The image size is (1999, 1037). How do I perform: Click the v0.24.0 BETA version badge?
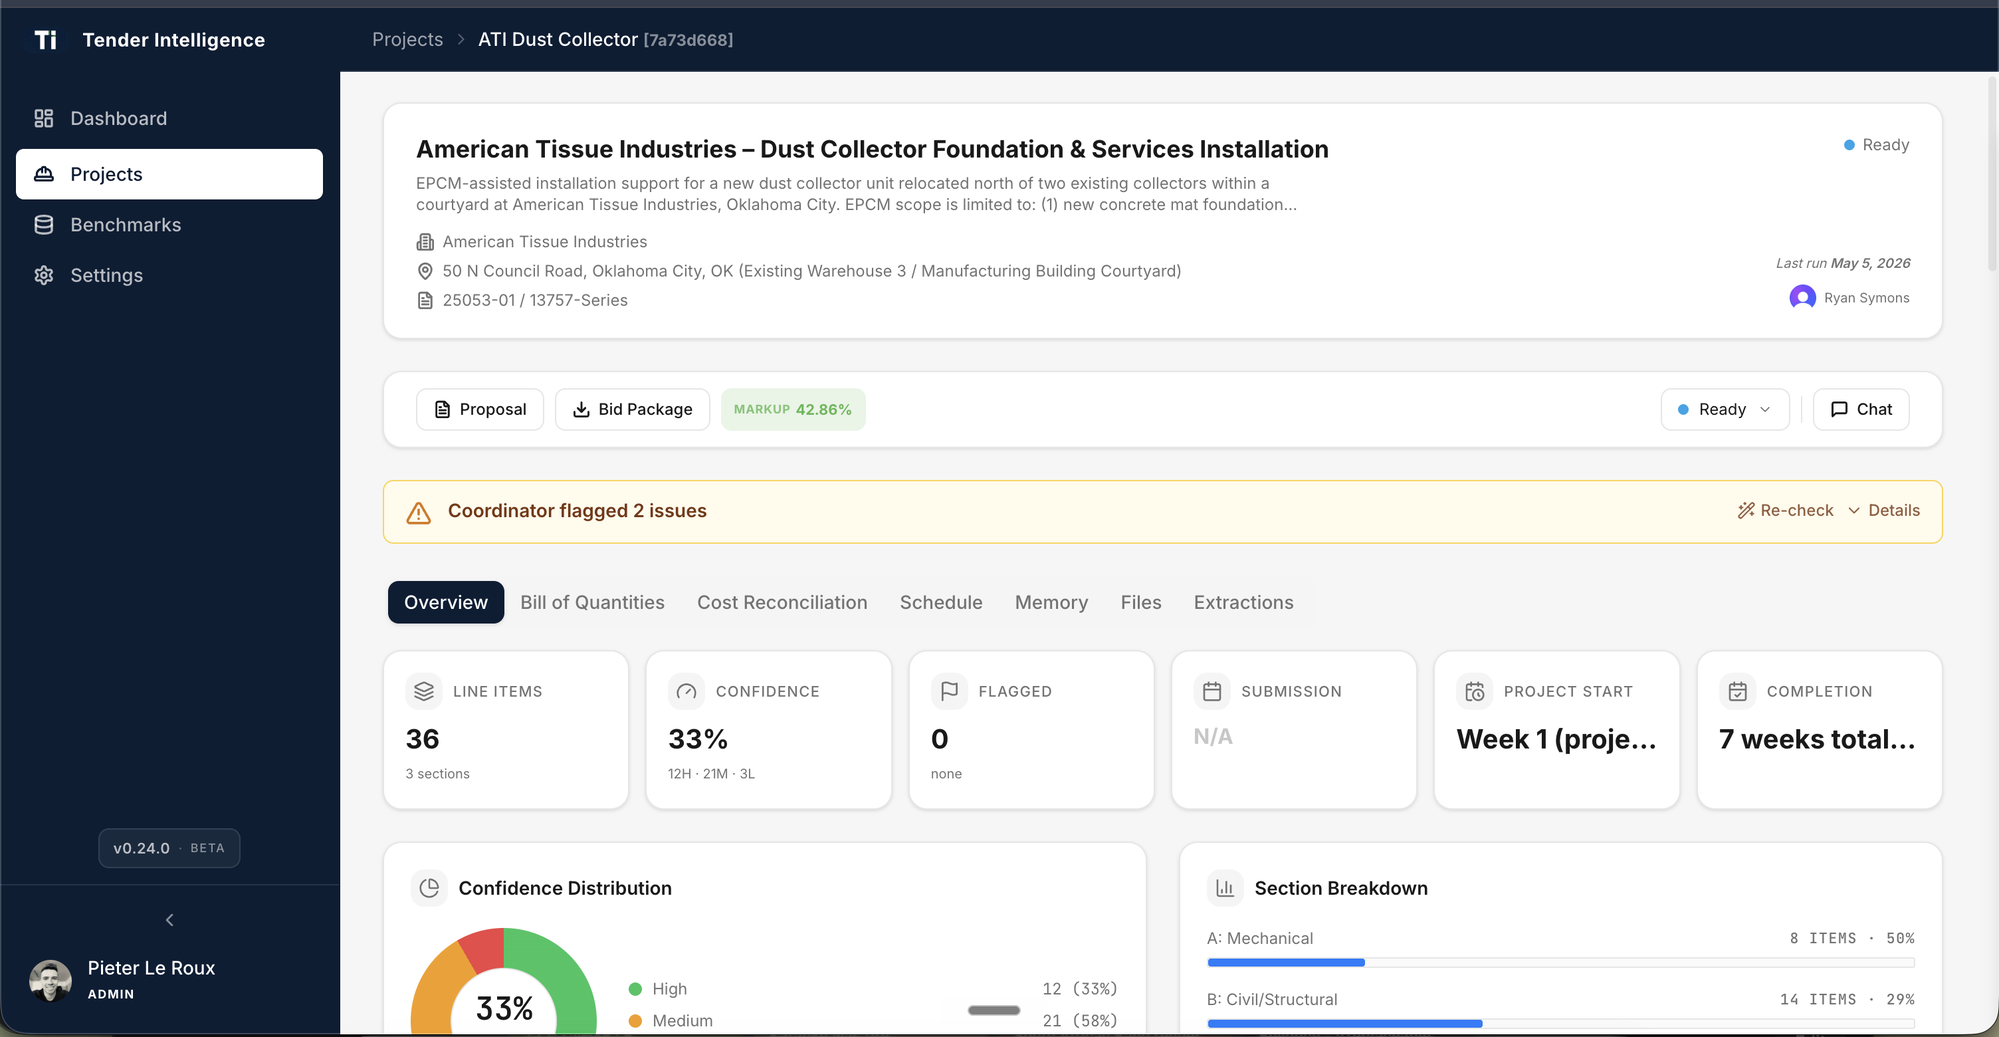pyautogui.click(x=169, y=848)
